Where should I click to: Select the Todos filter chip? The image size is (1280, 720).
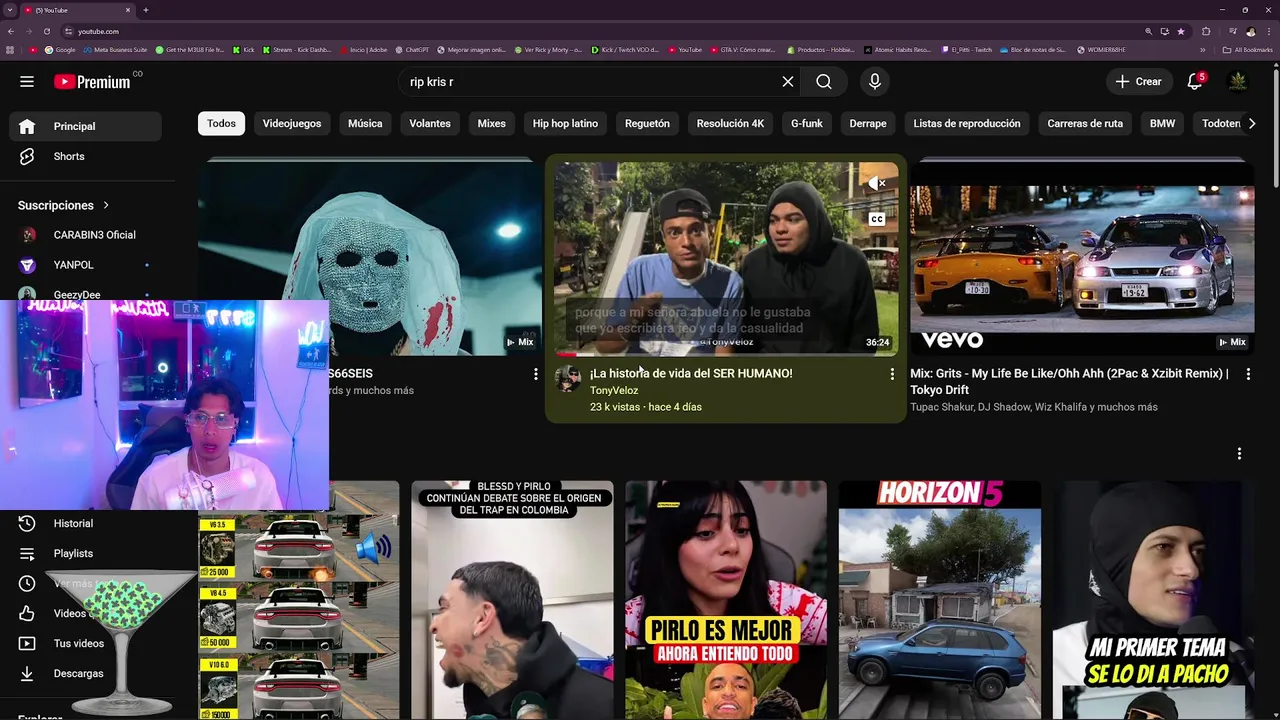[221, 124]
